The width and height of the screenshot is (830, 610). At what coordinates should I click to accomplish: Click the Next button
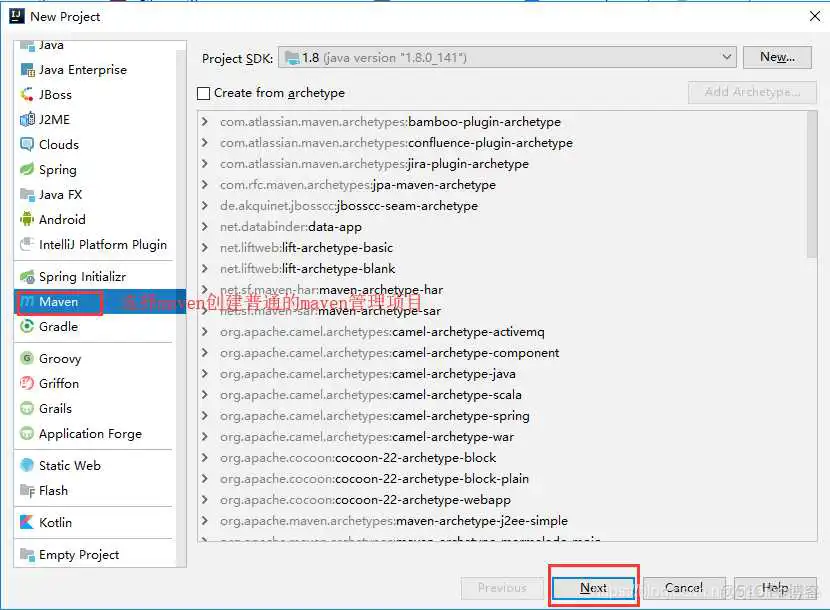click(x=593, y=588)
